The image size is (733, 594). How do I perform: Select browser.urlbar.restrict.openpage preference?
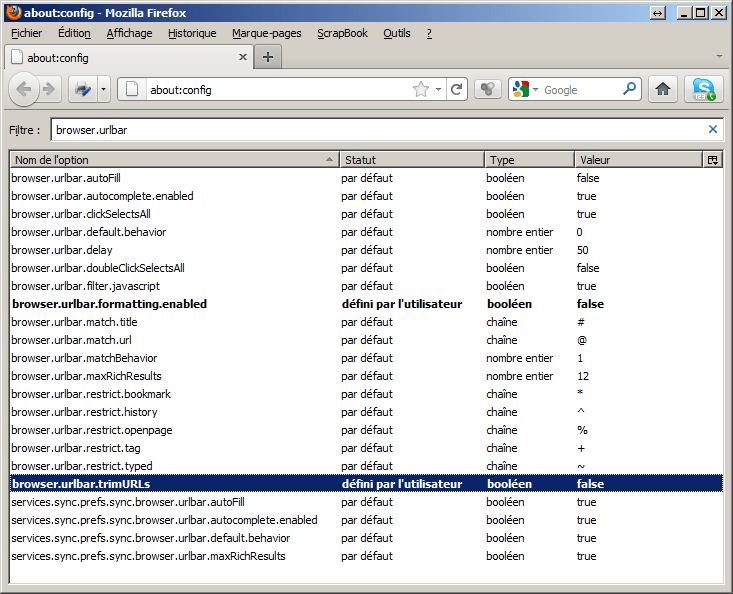coord(366,430)
